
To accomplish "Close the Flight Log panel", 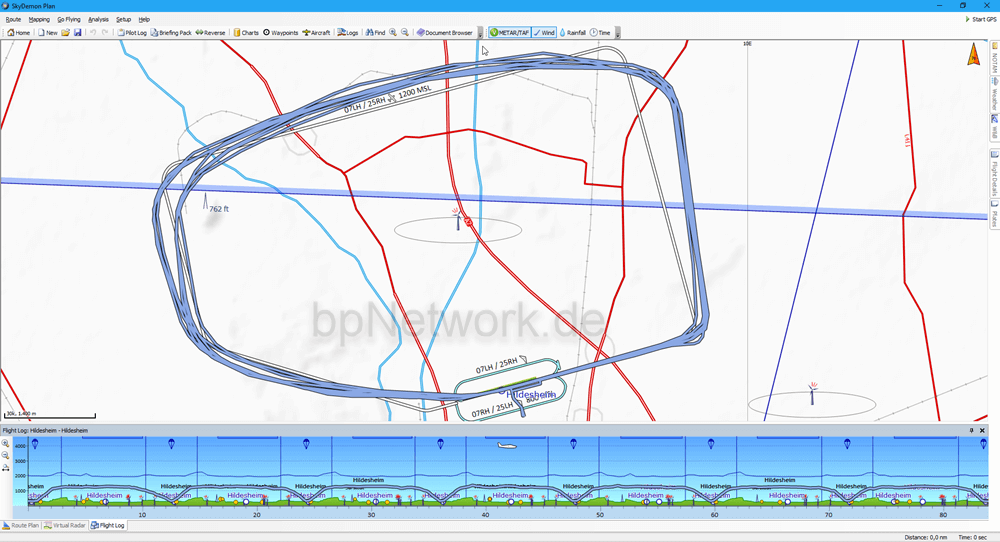I will (x=982, y=430).
